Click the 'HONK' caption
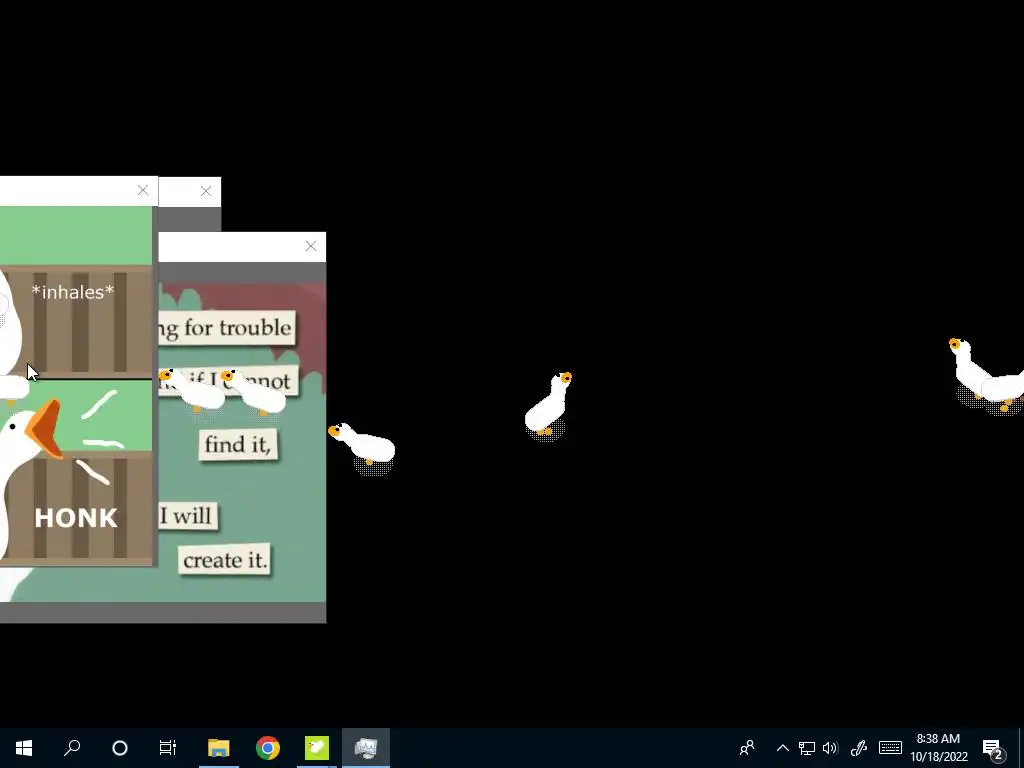 tap(76, 518)
